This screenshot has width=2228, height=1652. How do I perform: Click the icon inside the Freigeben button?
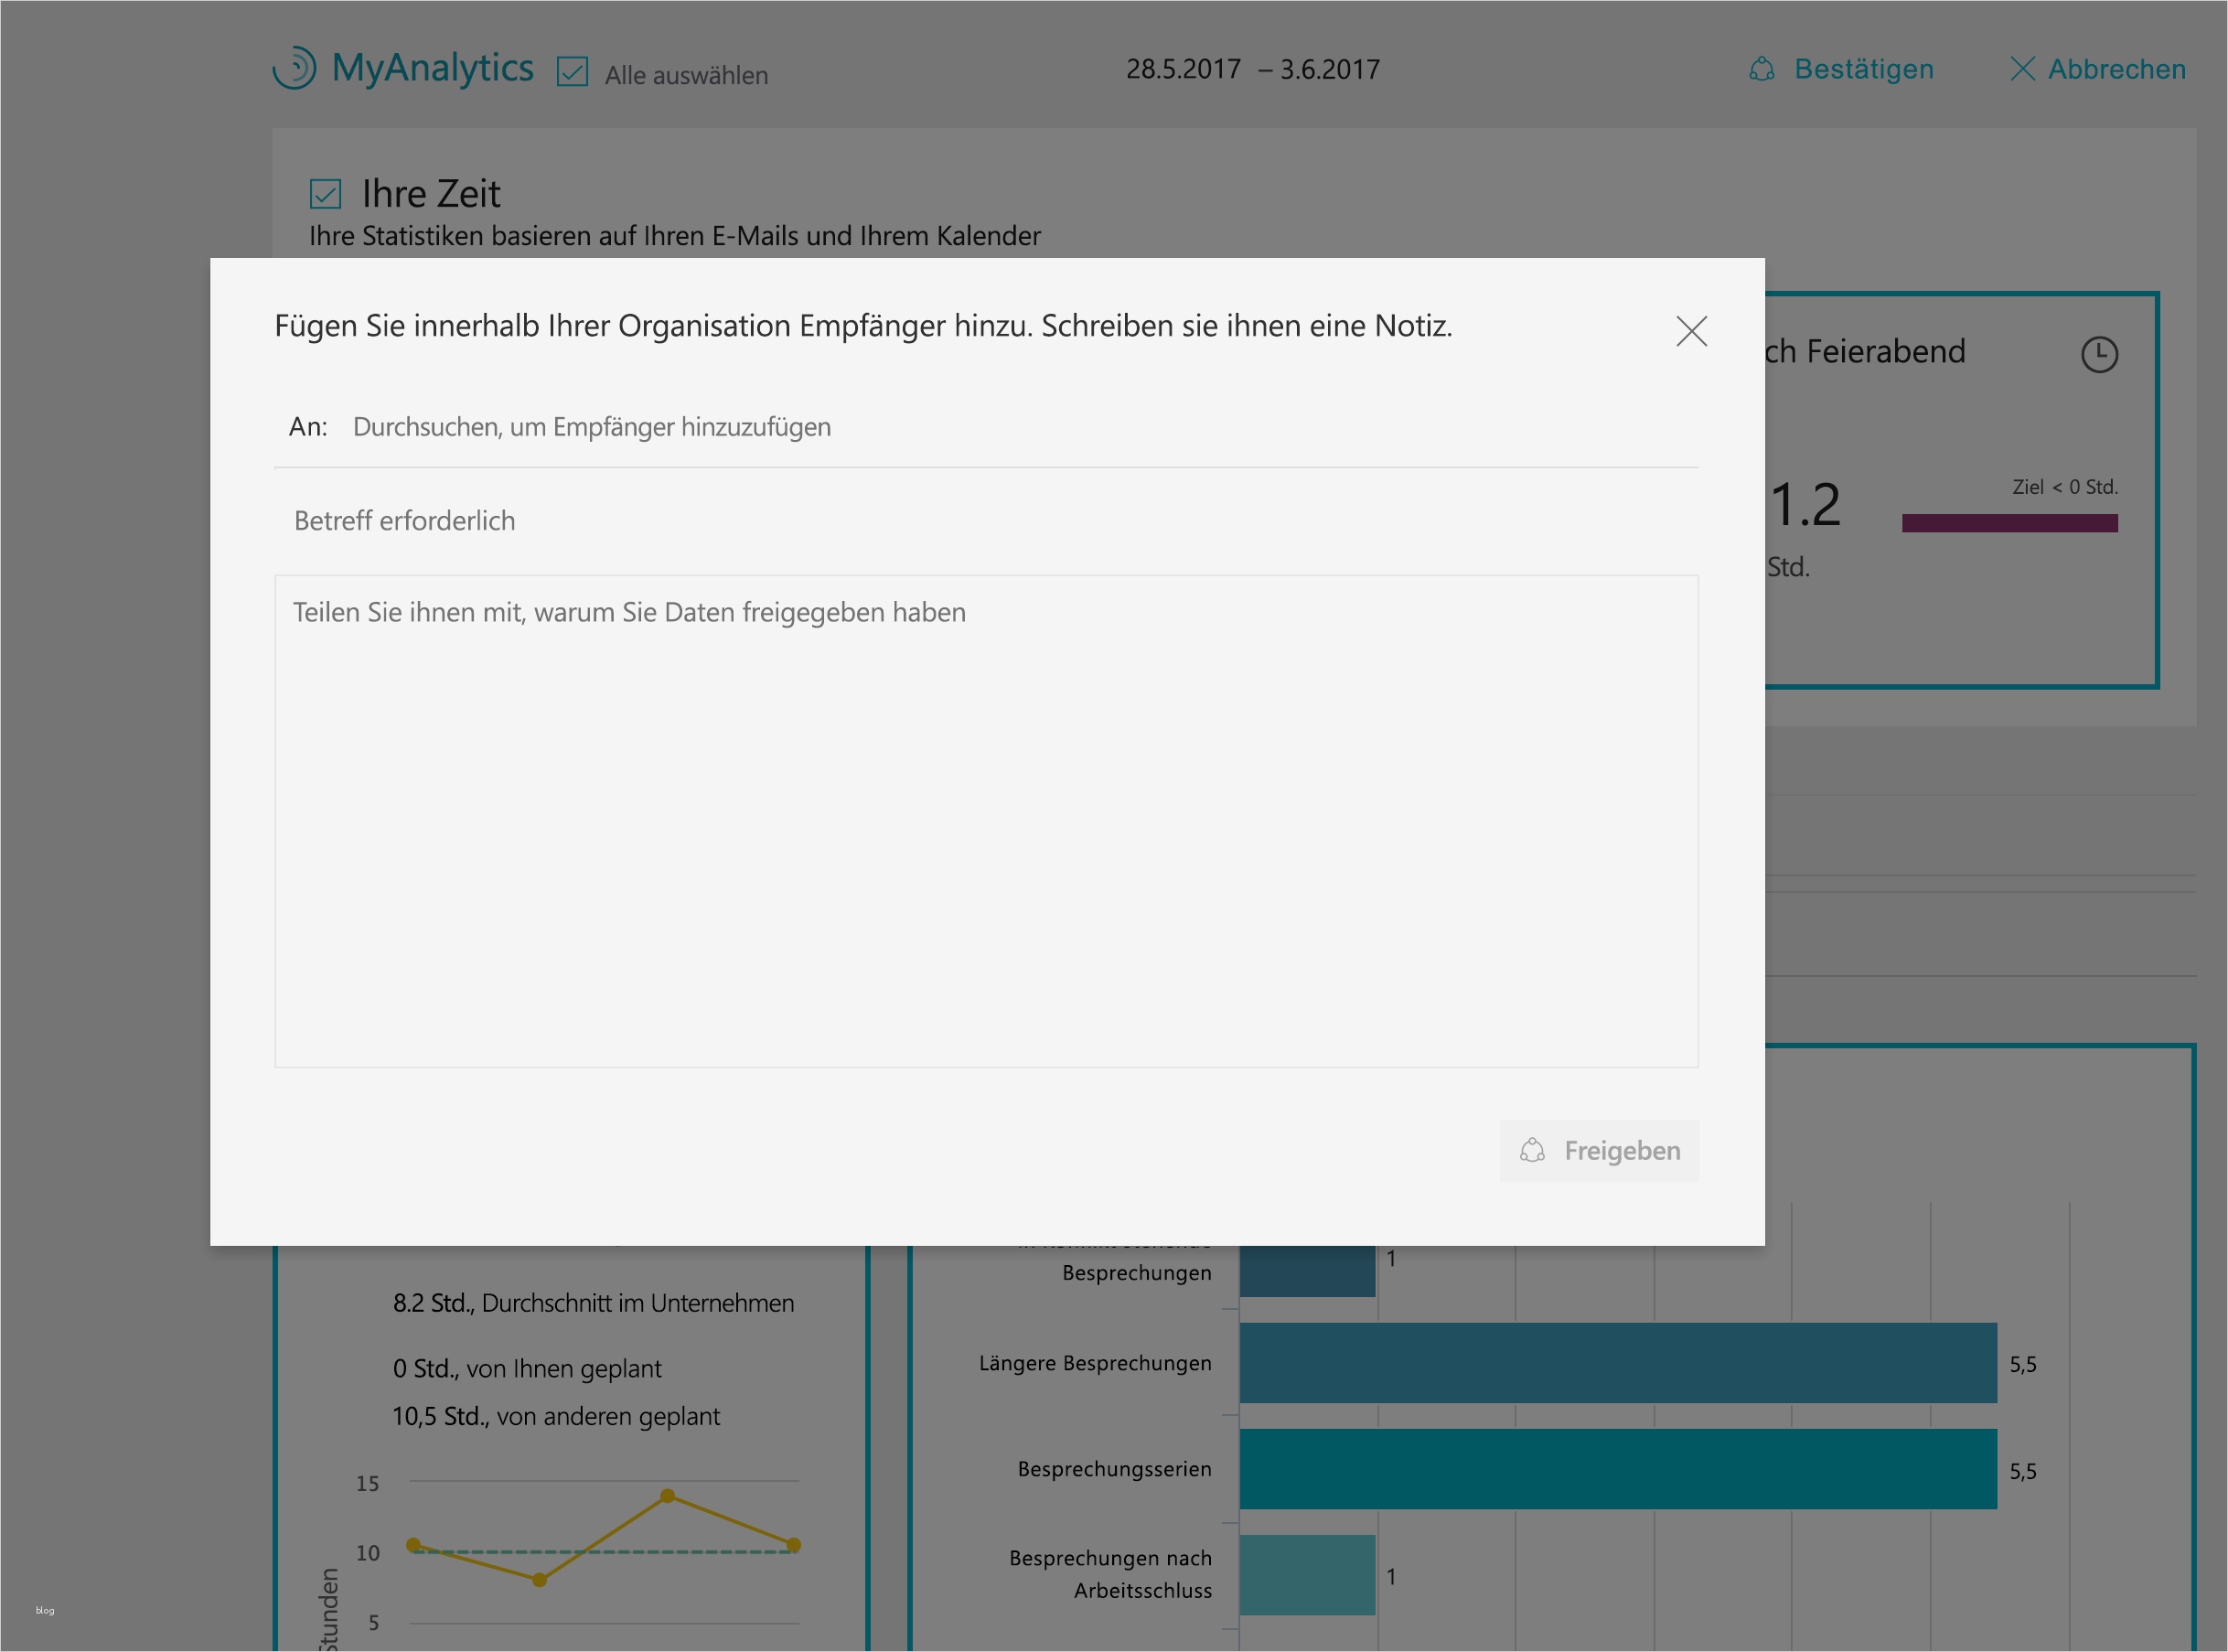[1532, 1150]
